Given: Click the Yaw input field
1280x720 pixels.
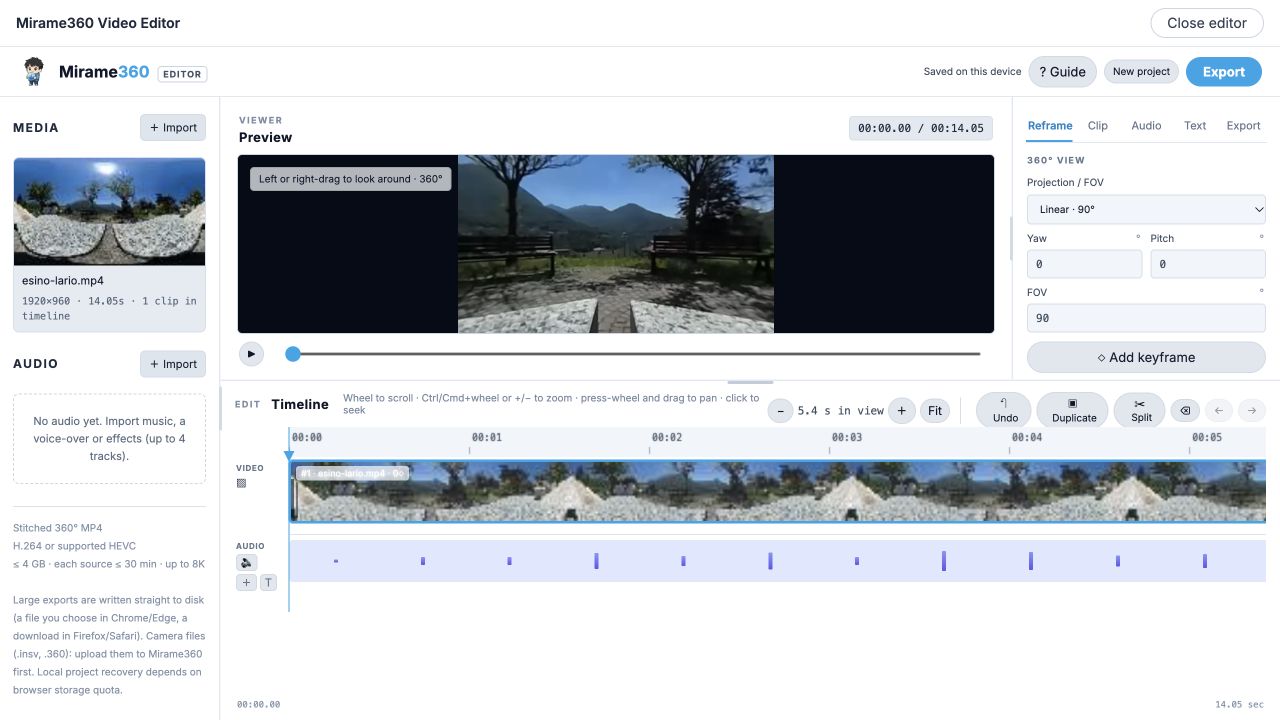Looking at the screenshot, I should (x=1084, y=264).
